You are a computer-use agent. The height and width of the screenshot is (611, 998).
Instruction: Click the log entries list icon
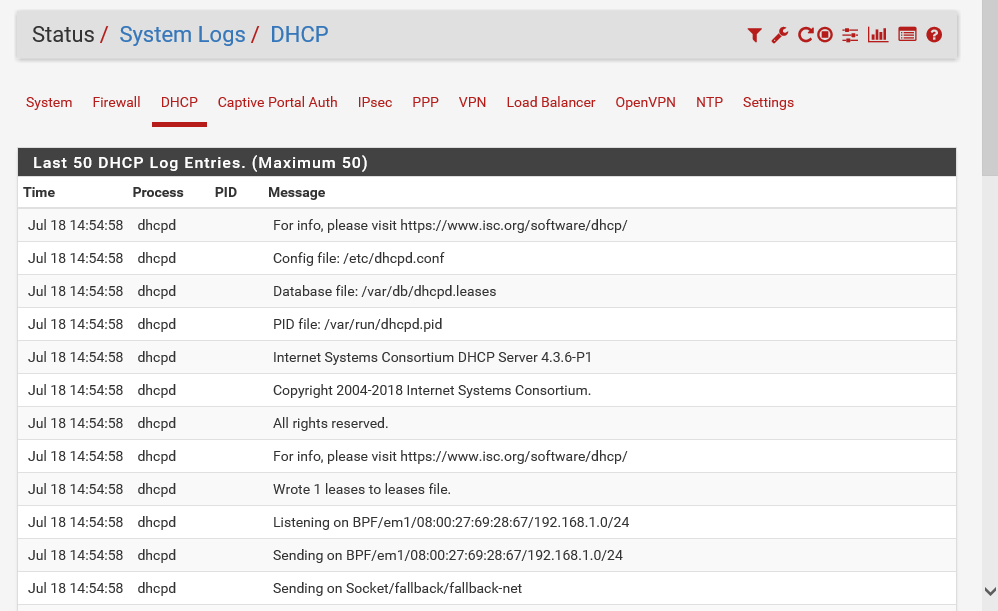tap(907, 35)
